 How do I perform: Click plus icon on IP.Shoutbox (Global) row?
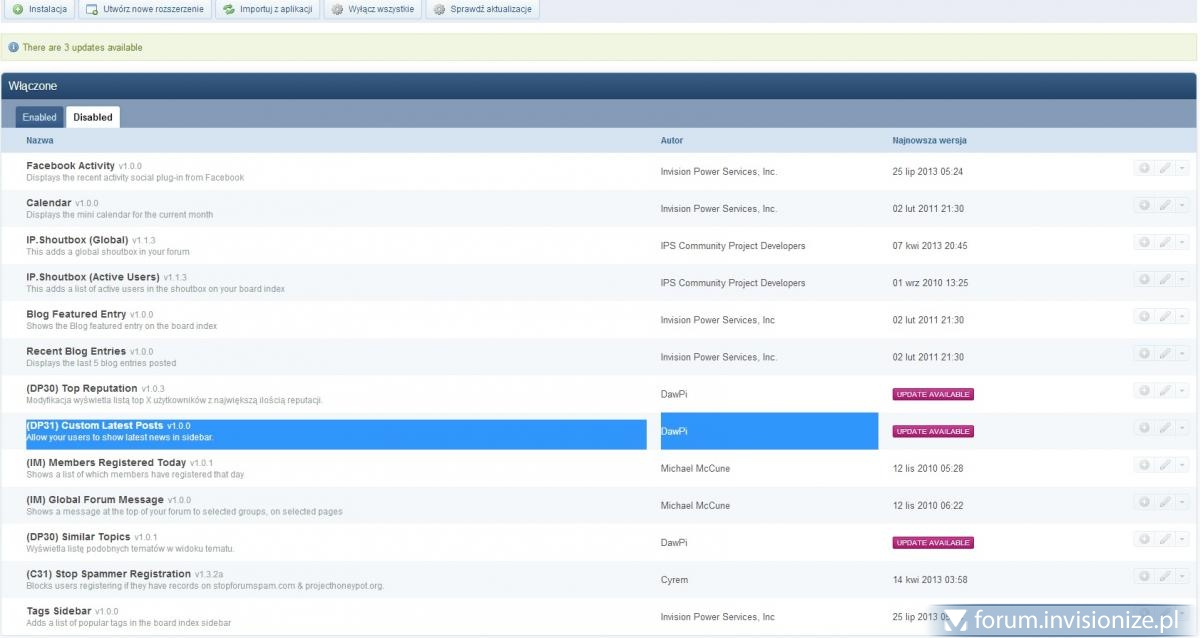(x=1144, y=242)
